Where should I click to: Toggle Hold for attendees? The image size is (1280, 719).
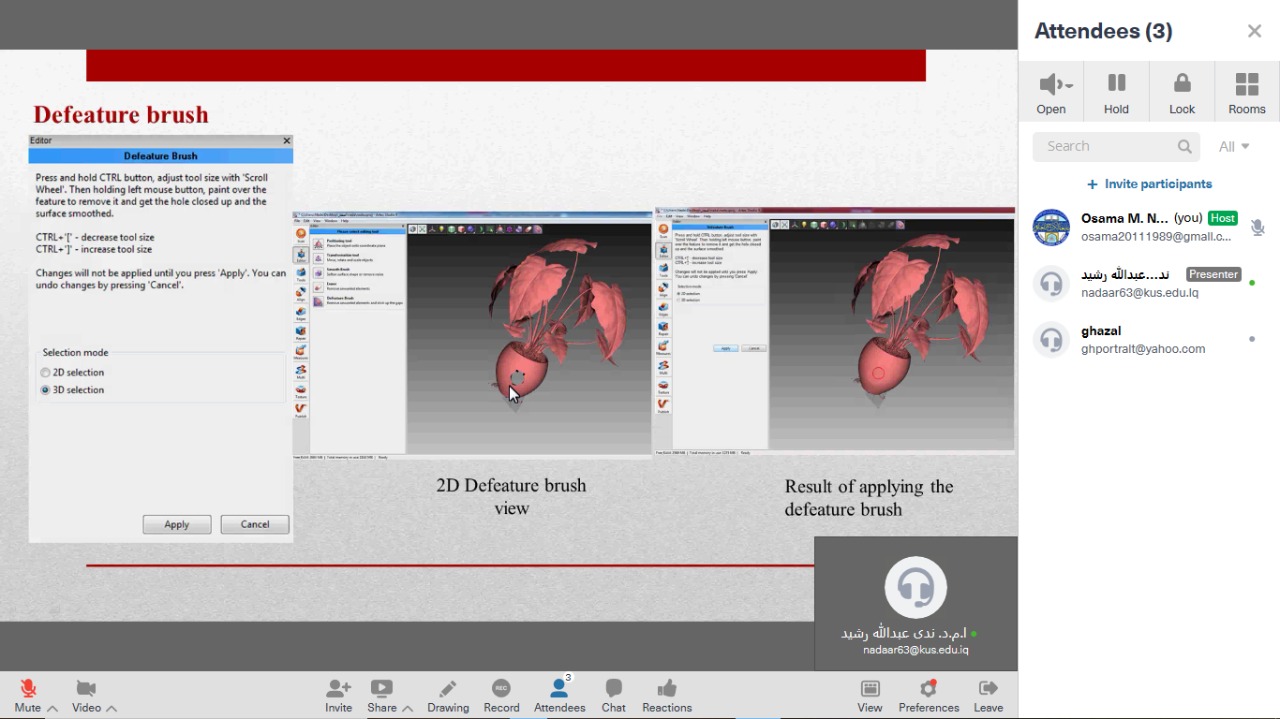click(x=1116, y=91)
